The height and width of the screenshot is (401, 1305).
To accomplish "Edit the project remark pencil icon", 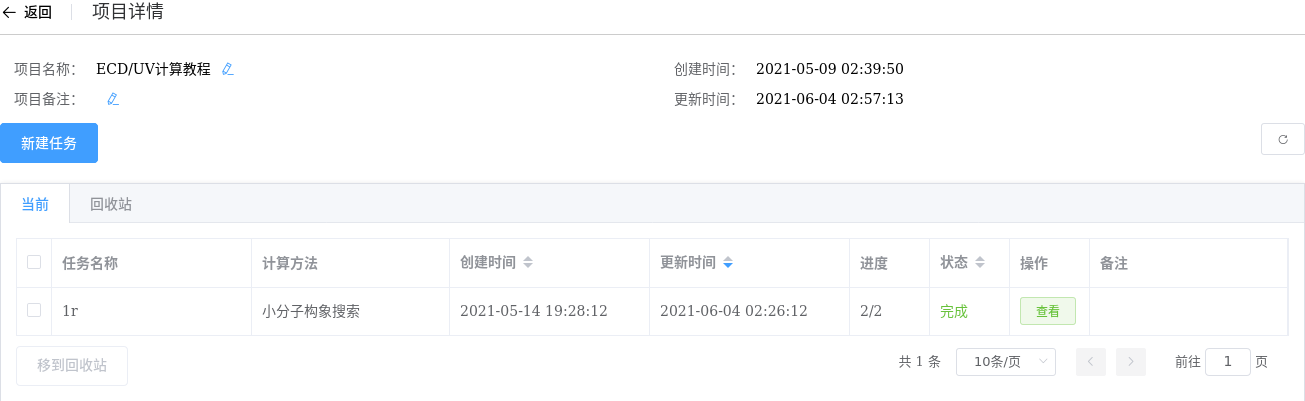I will point(113,99).
